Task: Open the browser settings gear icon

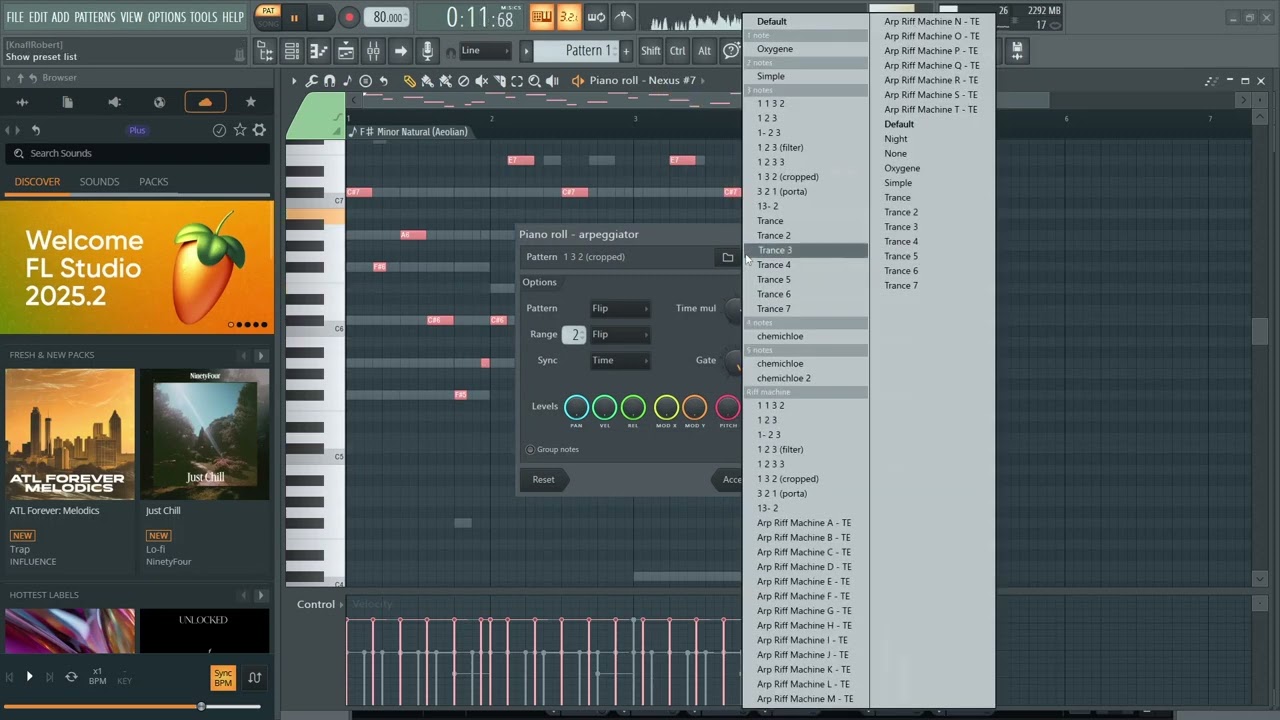Action: coord(259,130)
